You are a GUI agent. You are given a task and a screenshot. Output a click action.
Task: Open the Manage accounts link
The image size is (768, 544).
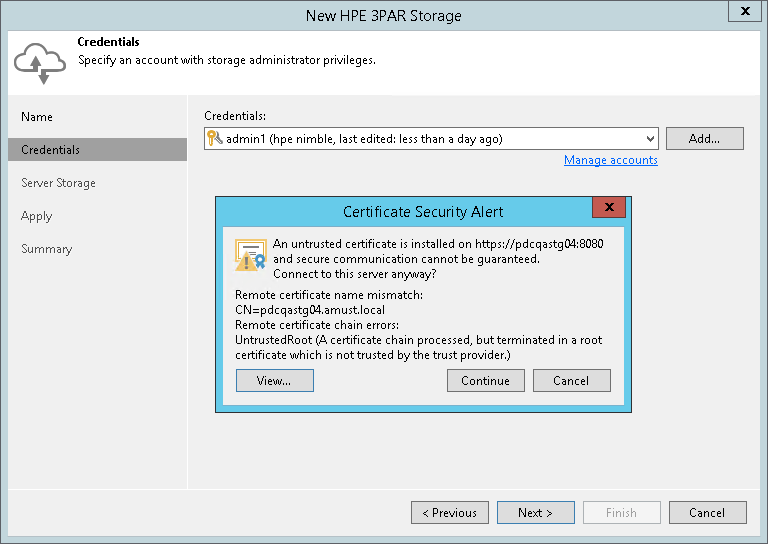[610, 160]
